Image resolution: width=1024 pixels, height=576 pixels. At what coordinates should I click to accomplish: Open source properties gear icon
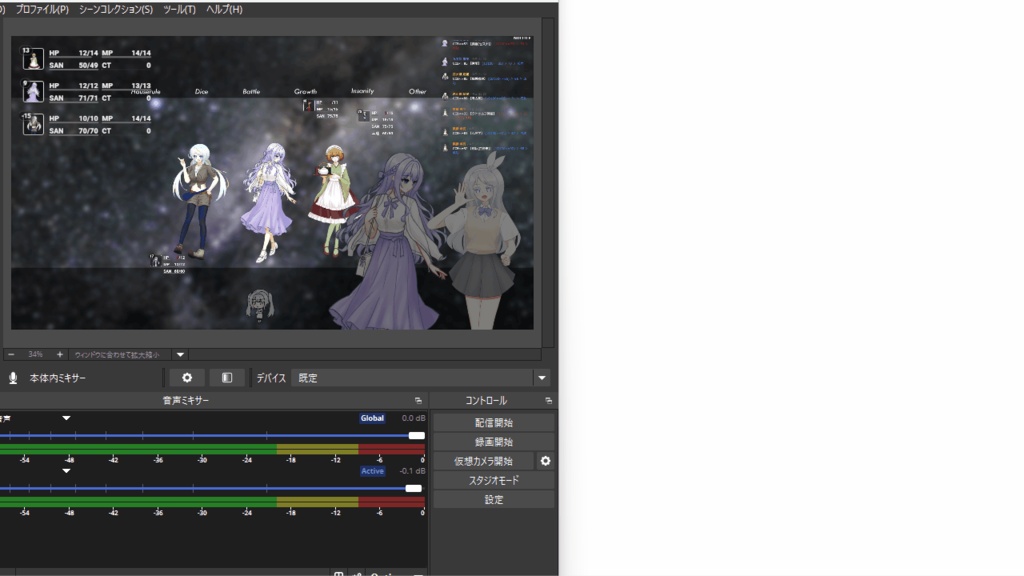187,377
